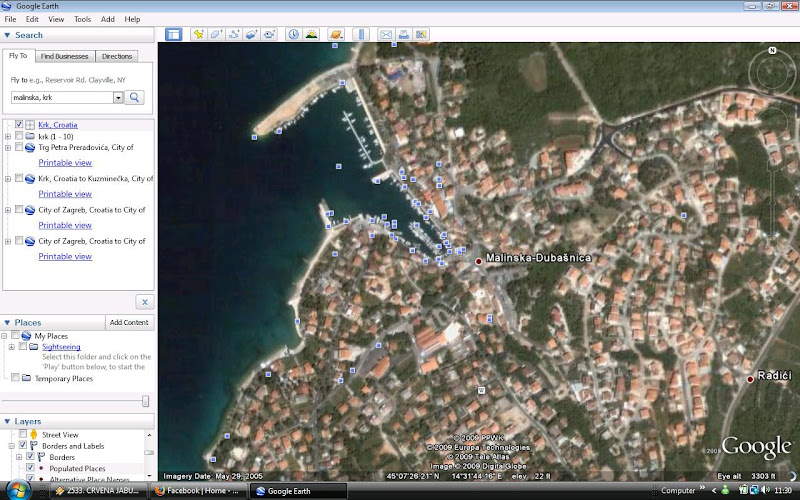Email the view with the envelope icon
This screenshot has width=800, height=500.
(386, 34)
